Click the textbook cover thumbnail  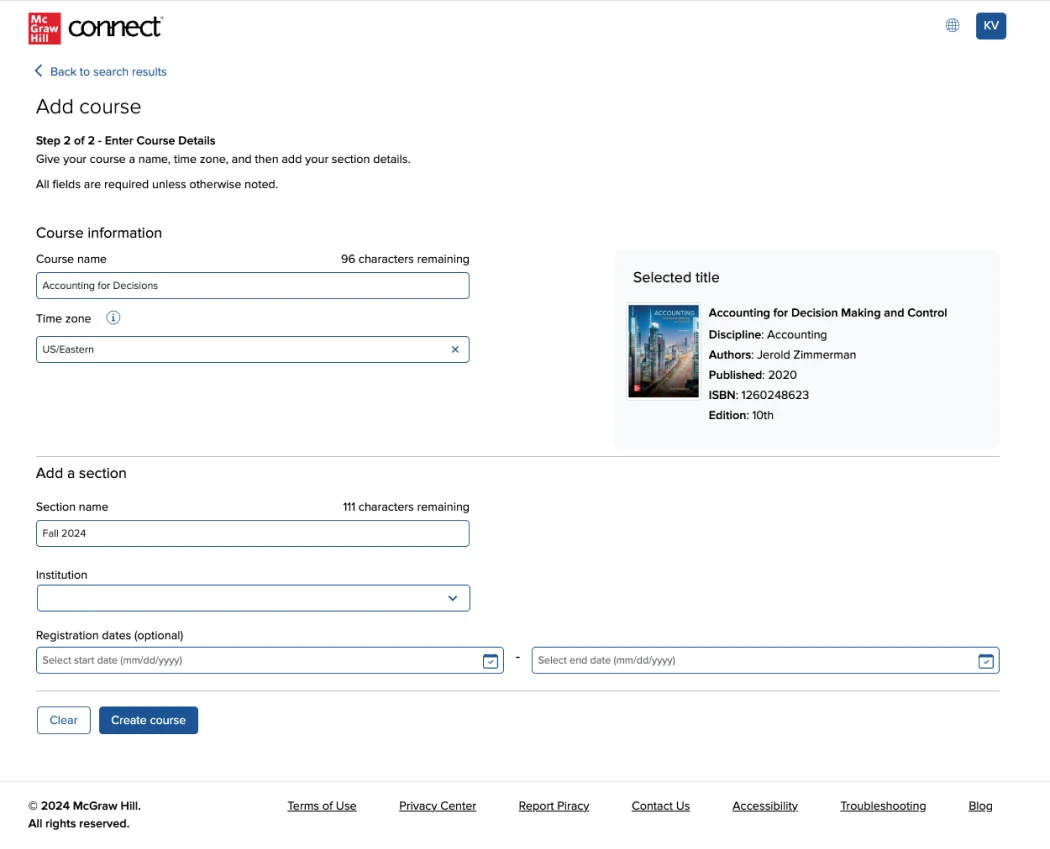[x=663, y=352]
